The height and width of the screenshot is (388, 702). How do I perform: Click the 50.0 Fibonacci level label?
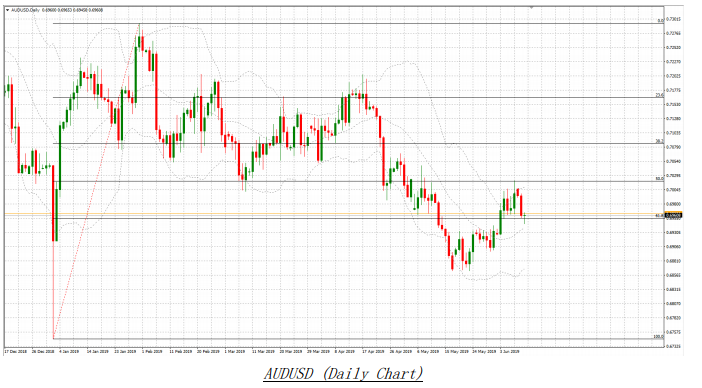(659, 179)
